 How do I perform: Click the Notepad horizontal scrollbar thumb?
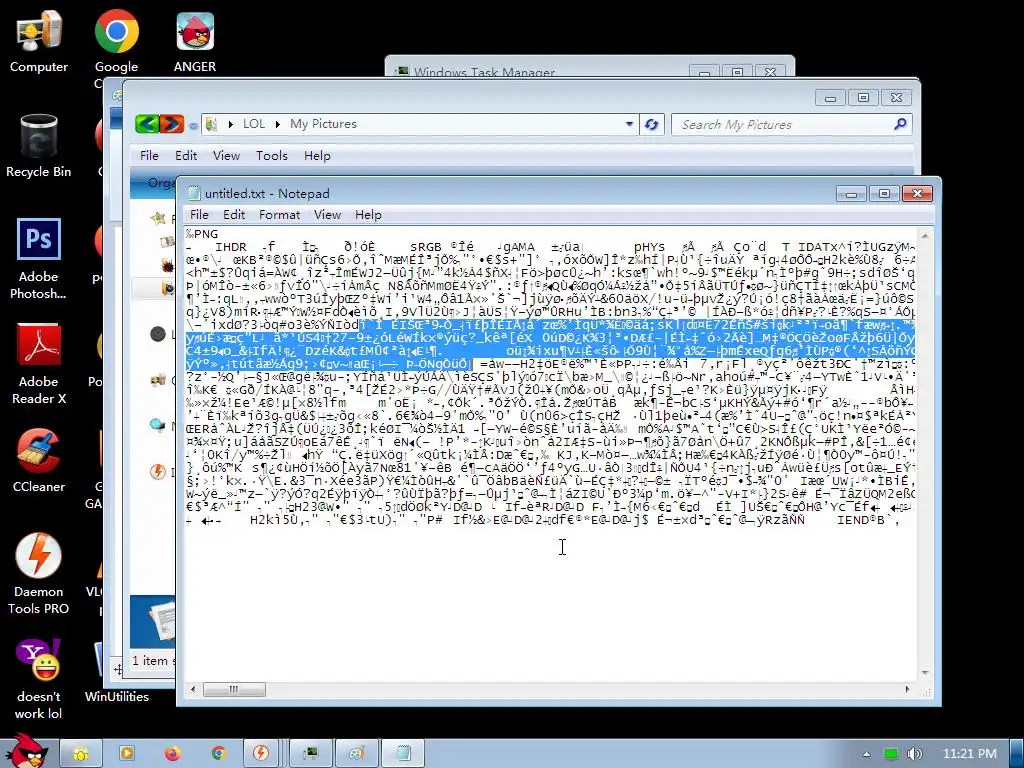234,690
